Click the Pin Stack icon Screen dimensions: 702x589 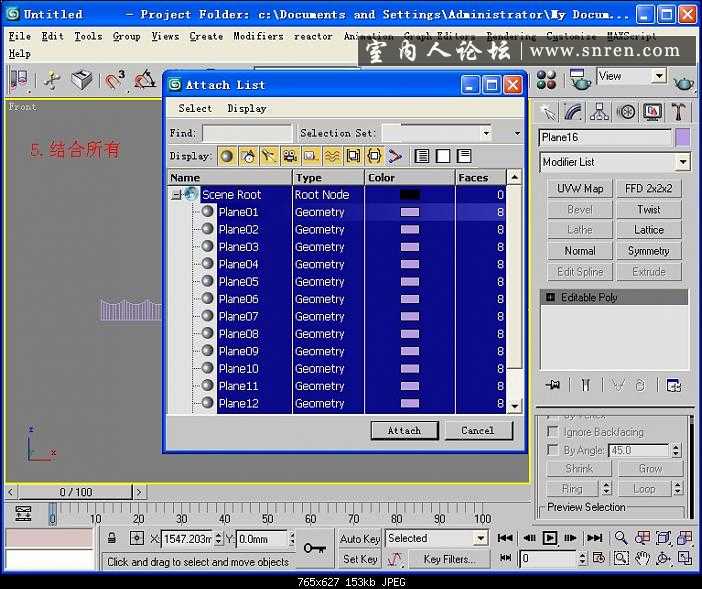(x=553, y=384)
